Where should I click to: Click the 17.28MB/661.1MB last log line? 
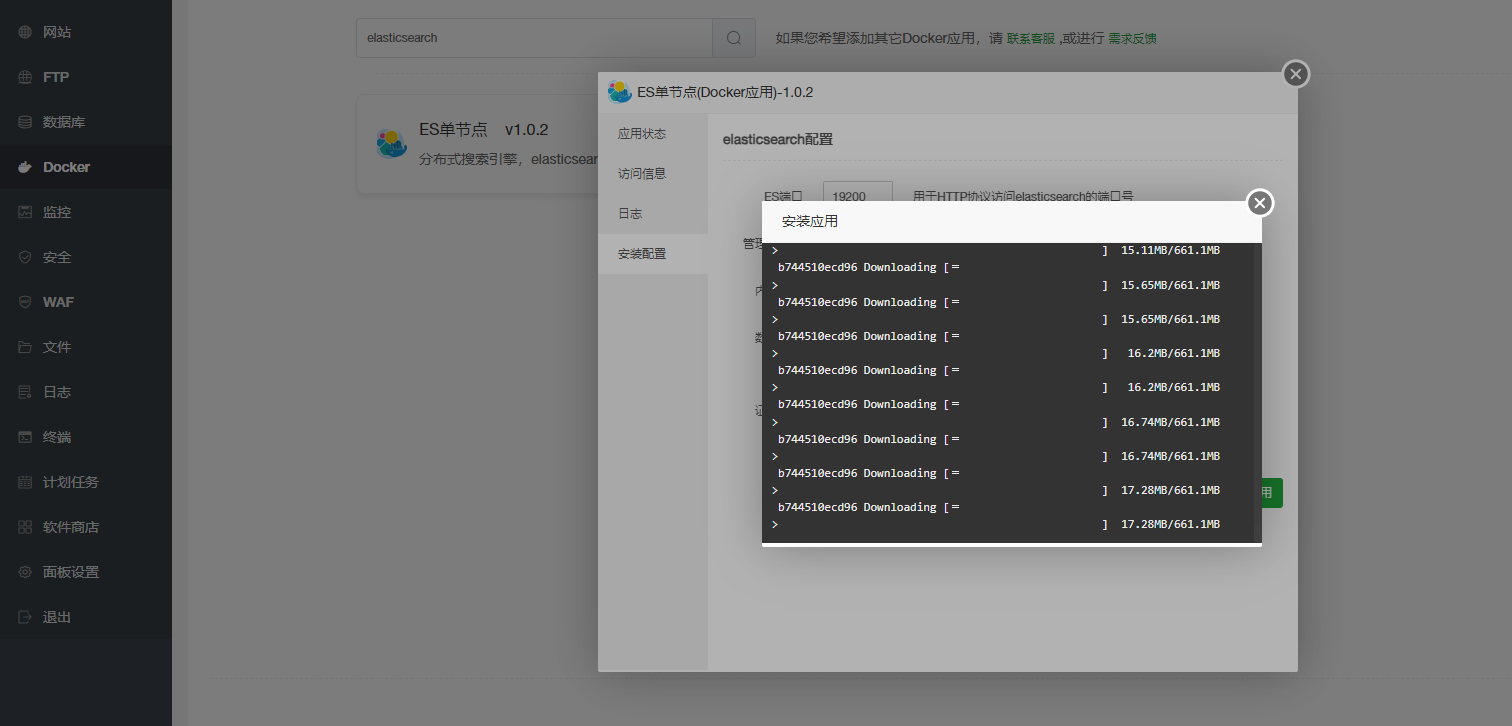(x=1170, y=524)
